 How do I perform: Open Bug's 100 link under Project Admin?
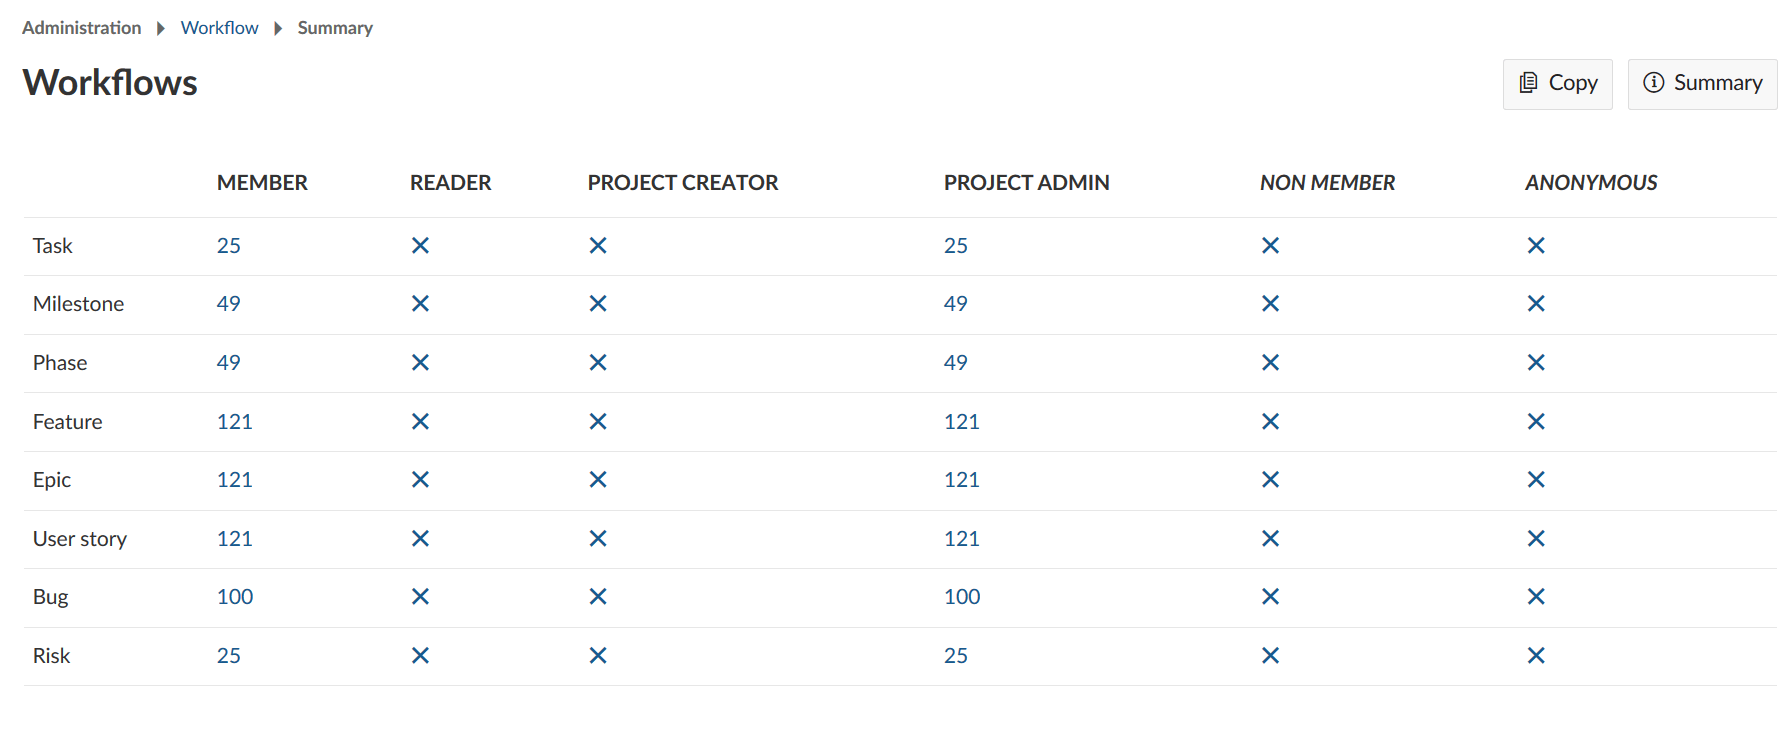pos(962,597)
